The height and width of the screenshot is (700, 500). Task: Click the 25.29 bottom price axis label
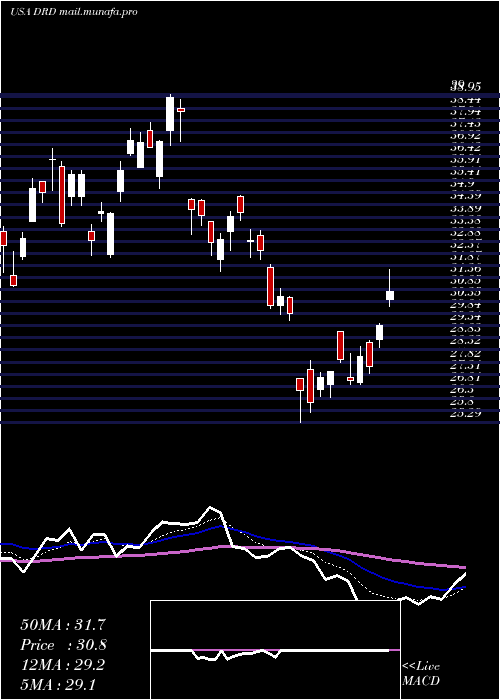point(465,414)
